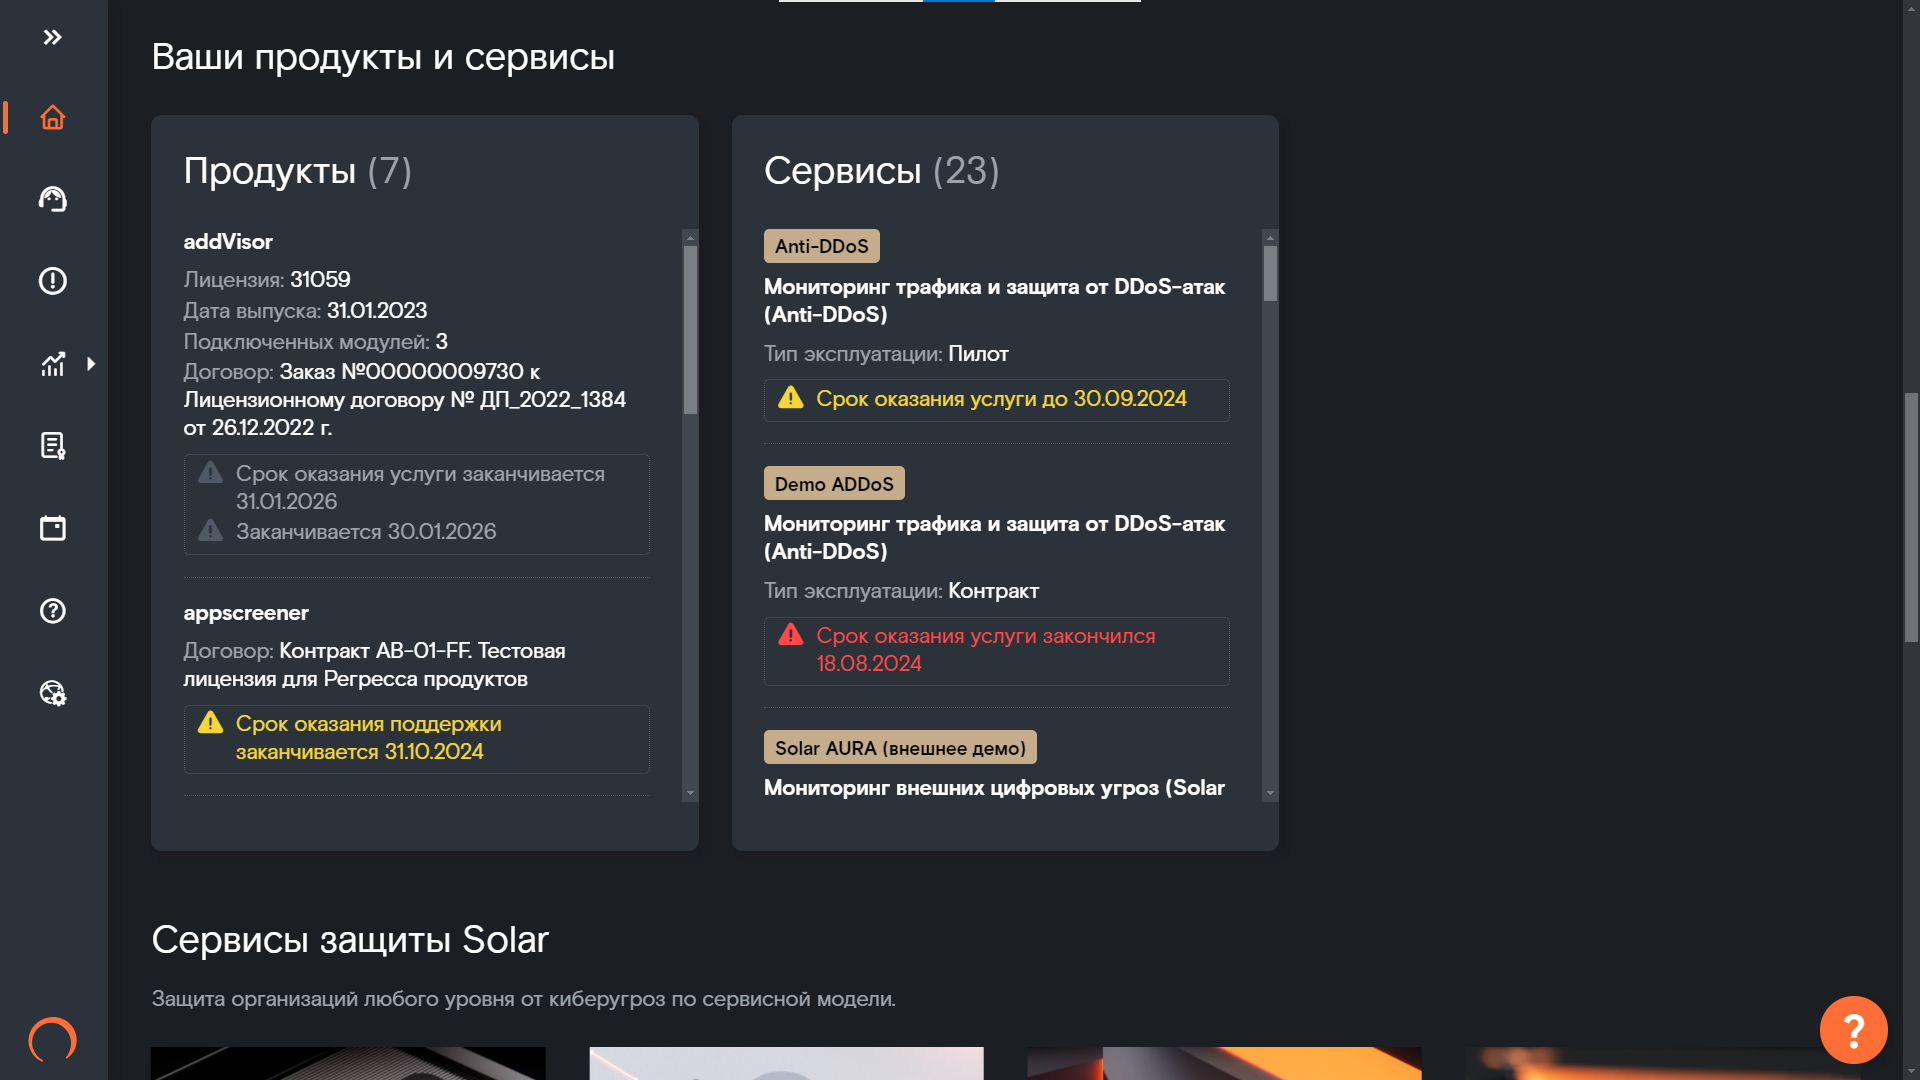Screen dimensions: 1920x1080
Task: Expand the sidebar with double chevron
Action: [53, 38]
